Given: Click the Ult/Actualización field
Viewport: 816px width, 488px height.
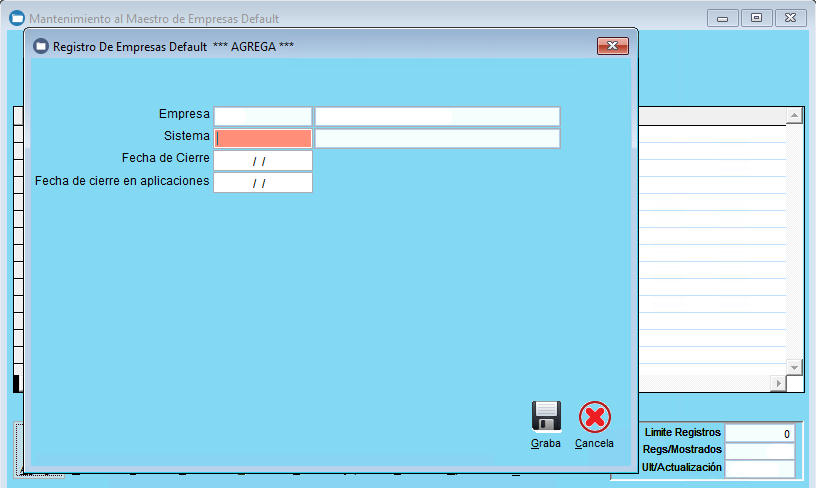Looking at the screenshot, I should pos(760,467).
